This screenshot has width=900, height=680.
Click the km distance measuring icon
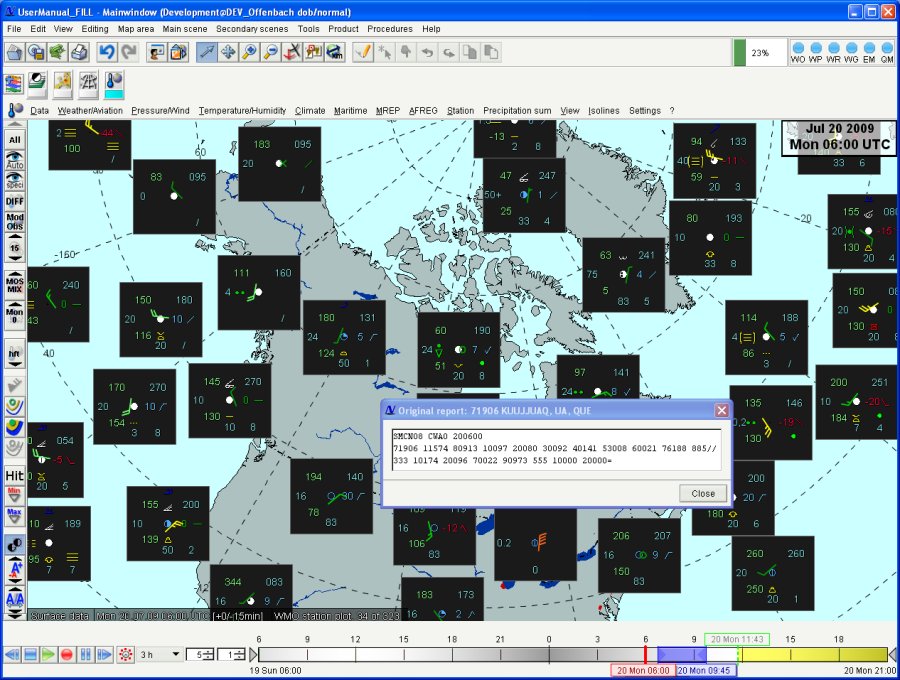click(x=335, y=52)
